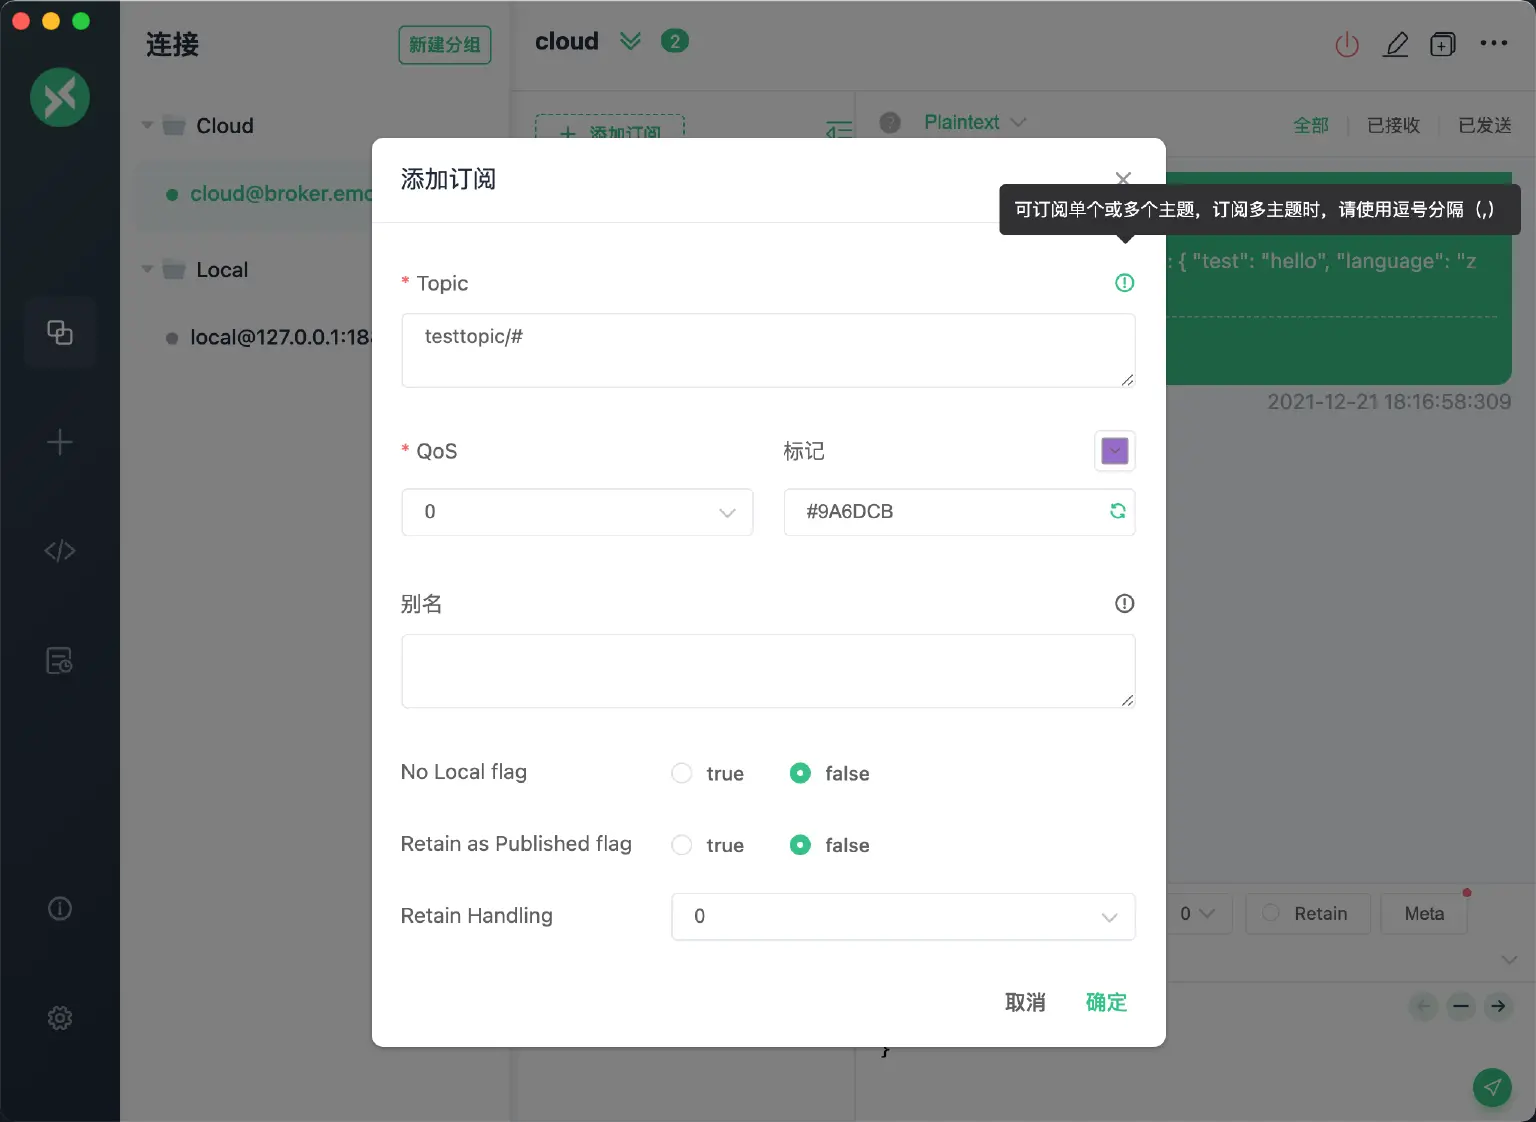Click the alias info hint icon

(1124, 603)
